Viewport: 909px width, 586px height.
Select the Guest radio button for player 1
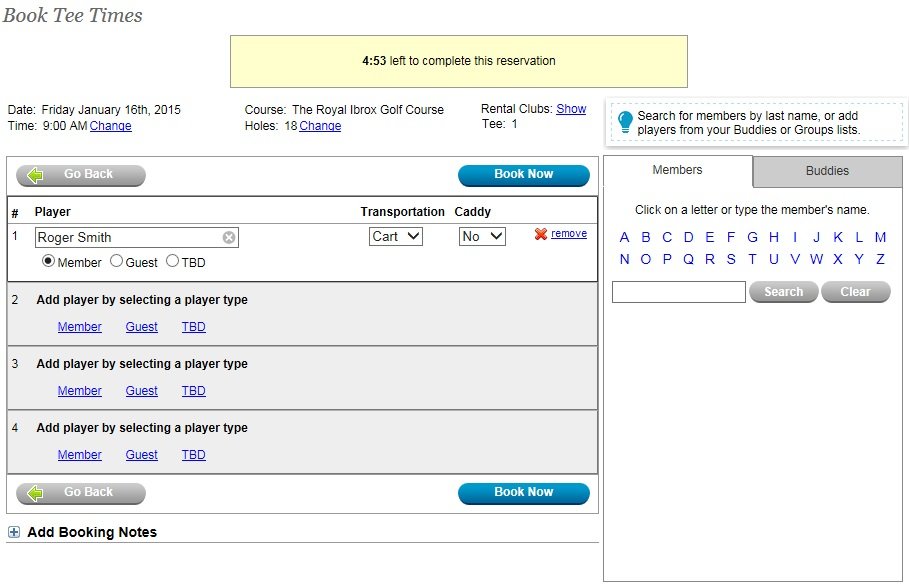(x=116, y=261)
